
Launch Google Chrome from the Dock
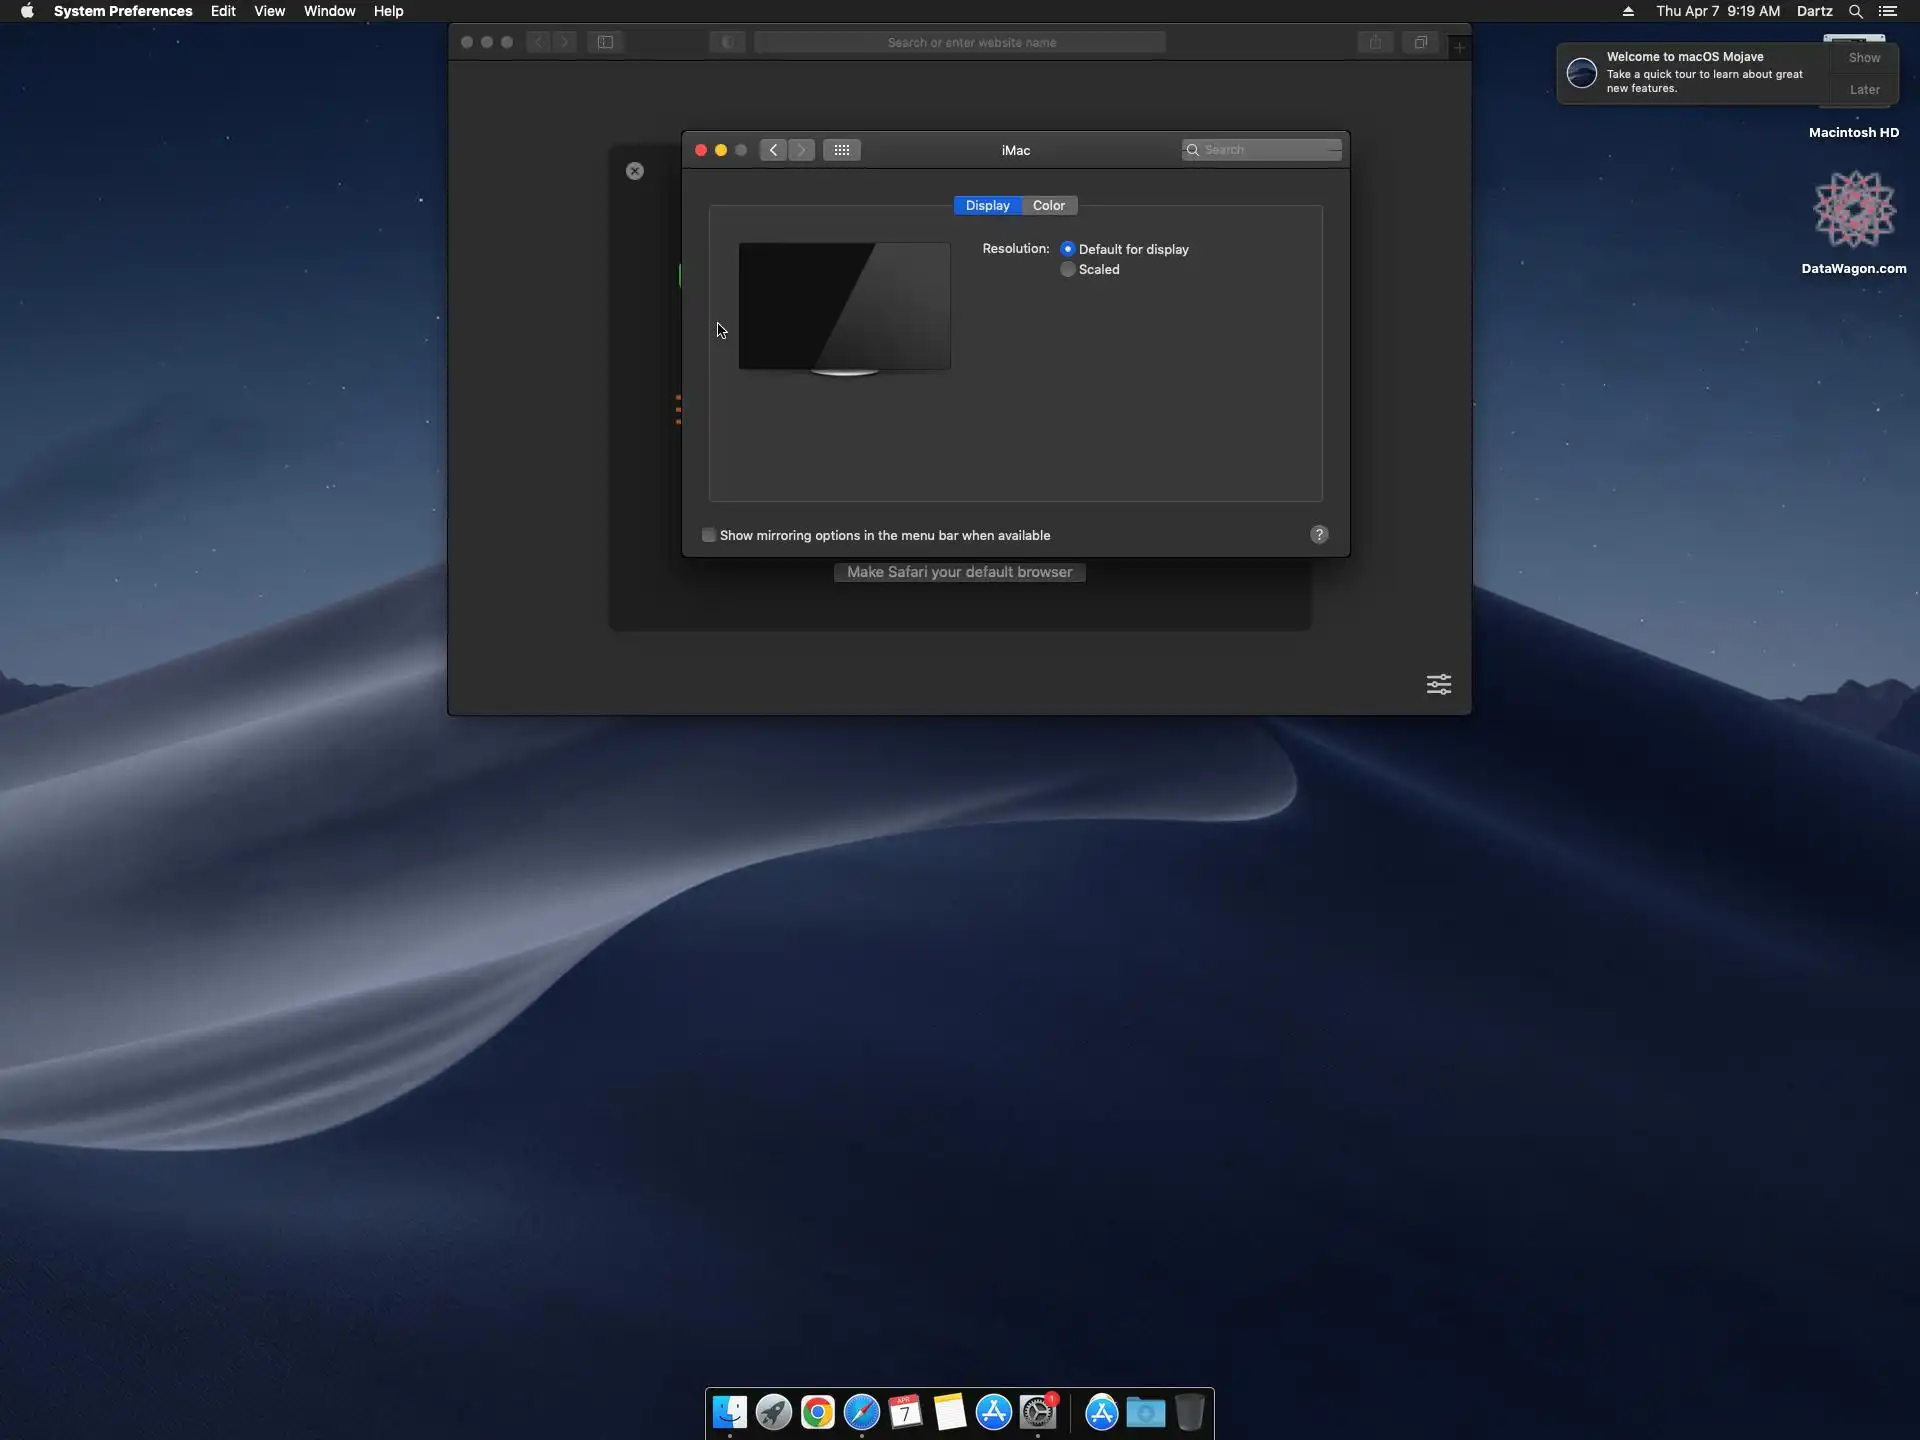[x=817, y=1412]
